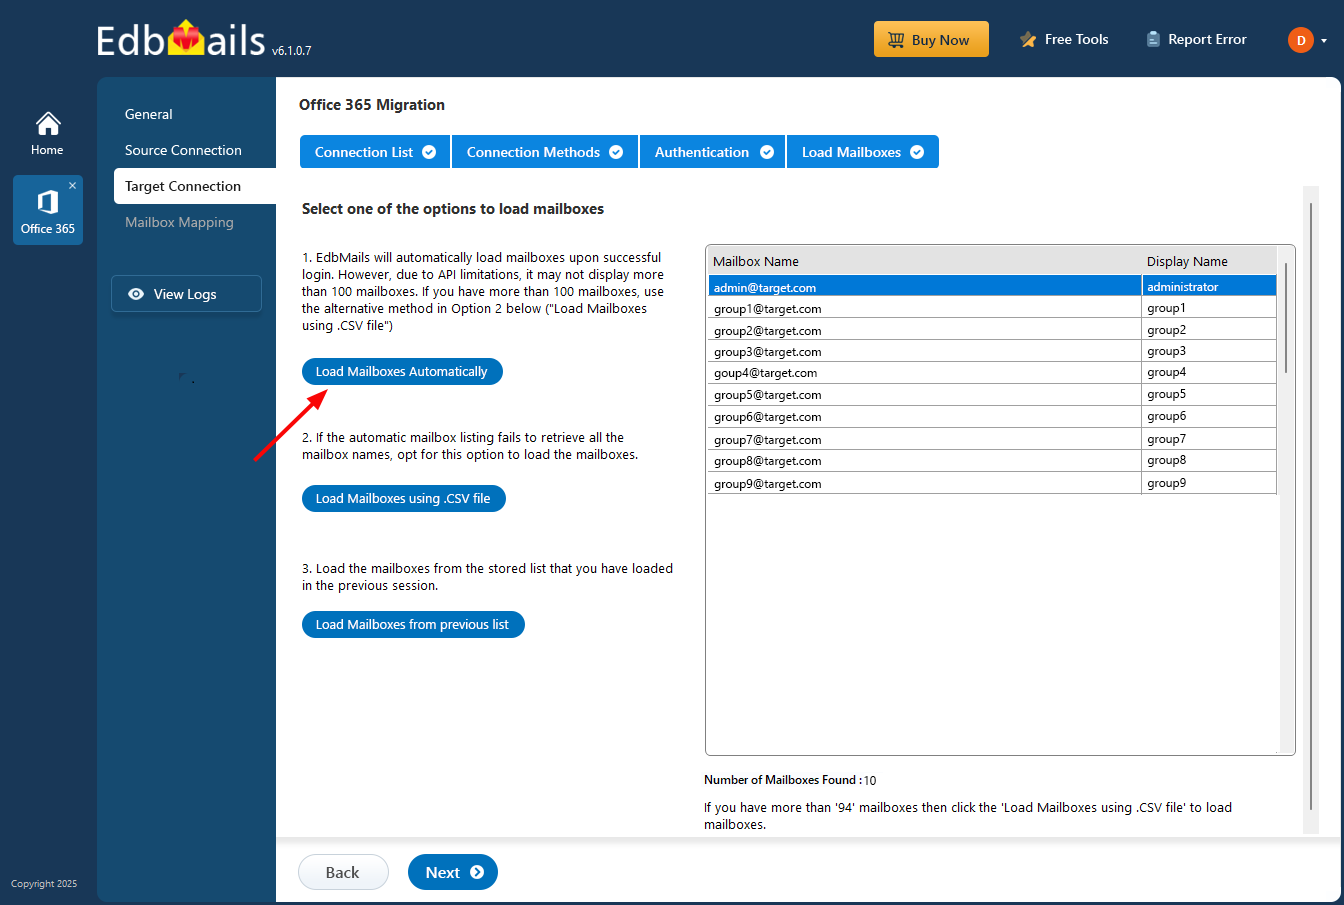The height and width of the screenshot is (905, 1344).
Task: Select the group7@target.com mailbox
Action: pos(925,440)
